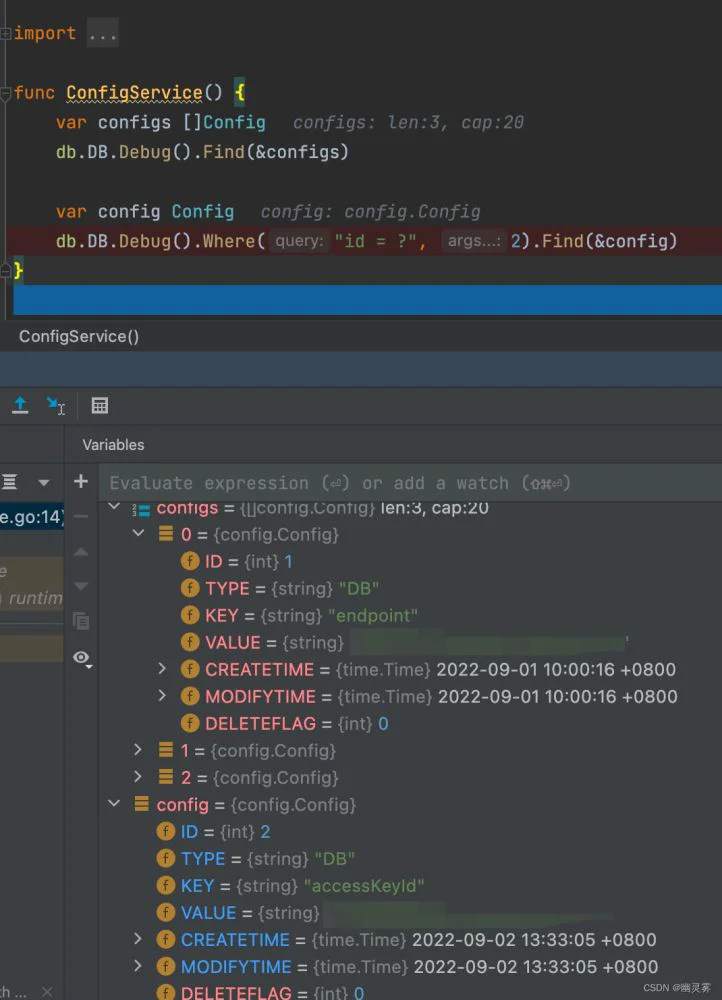Screen dimensions: 722x1000
Task: Open the Variables tab
Action: (x=114, y=445)
